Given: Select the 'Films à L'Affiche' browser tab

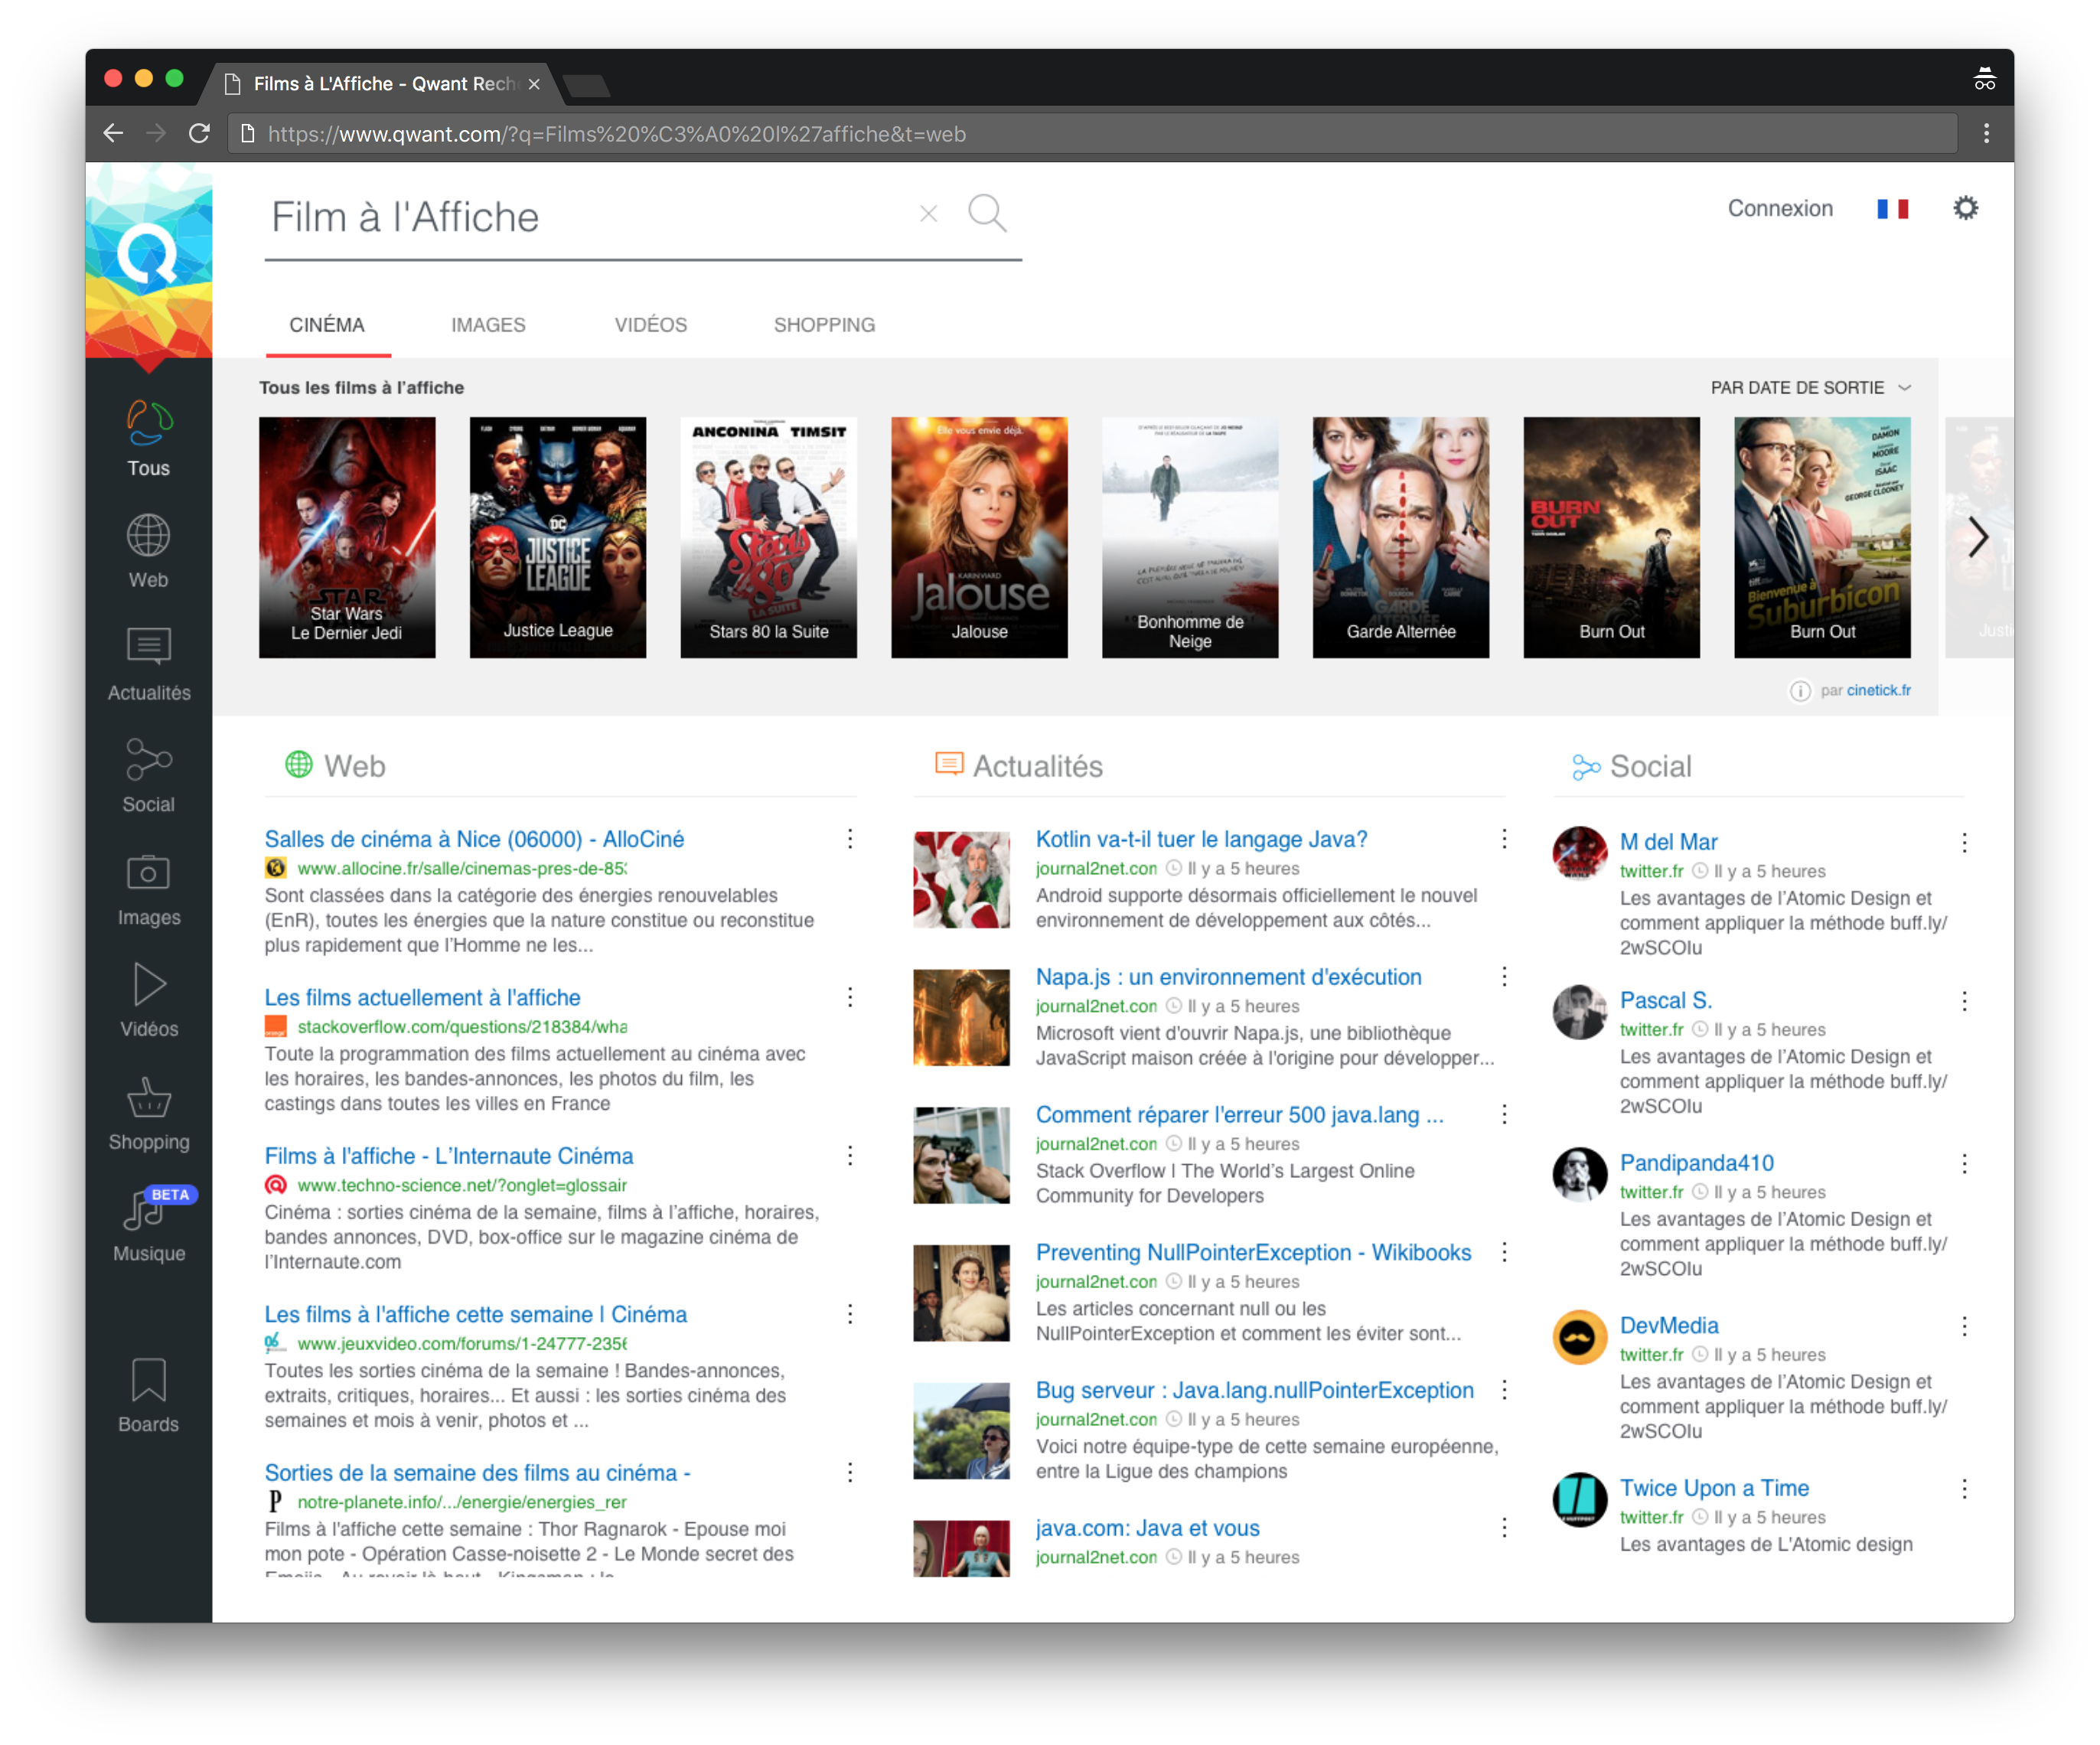Looking at the screenshot, I should tap(382, 84).
